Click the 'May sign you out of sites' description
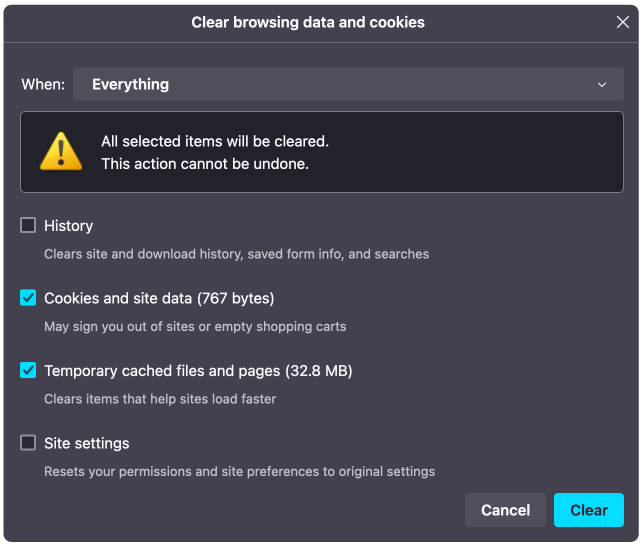The height and width of the screenshot is (547, 644). click(195, 327)
